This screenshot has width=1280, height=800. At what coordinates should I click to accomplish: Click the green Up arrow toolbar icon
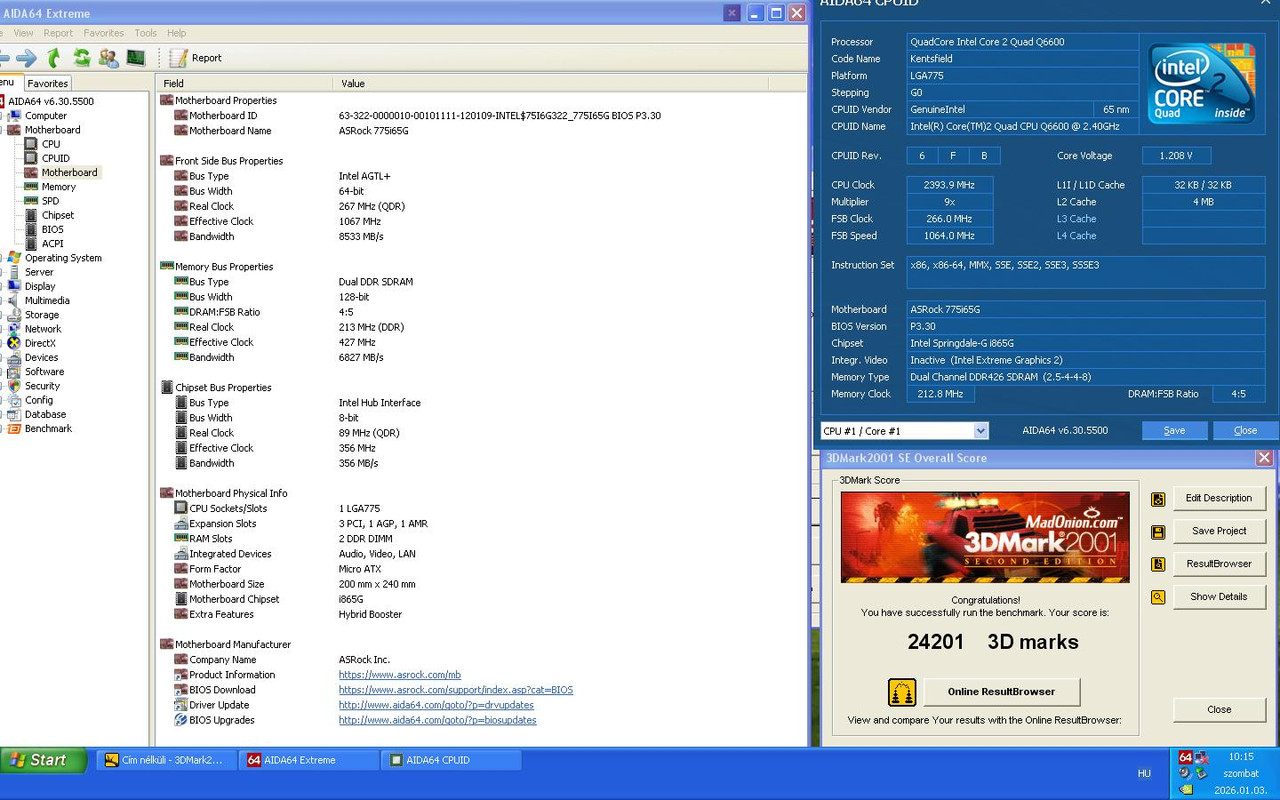pyautogui.click(x=54, y=58)
